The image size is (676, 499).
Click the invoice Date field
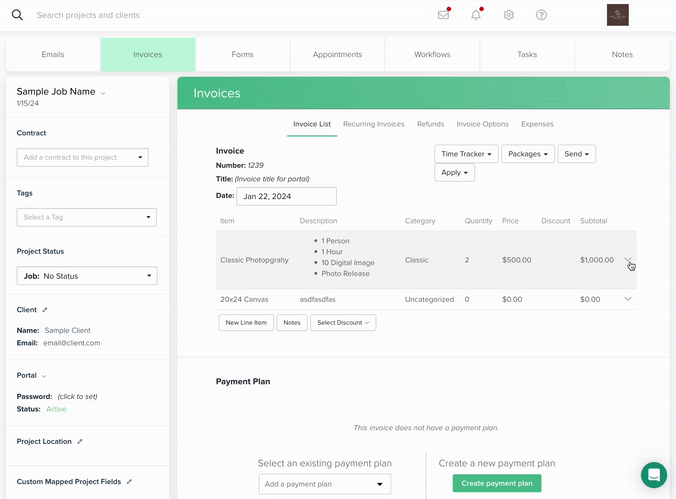point(286,196)
